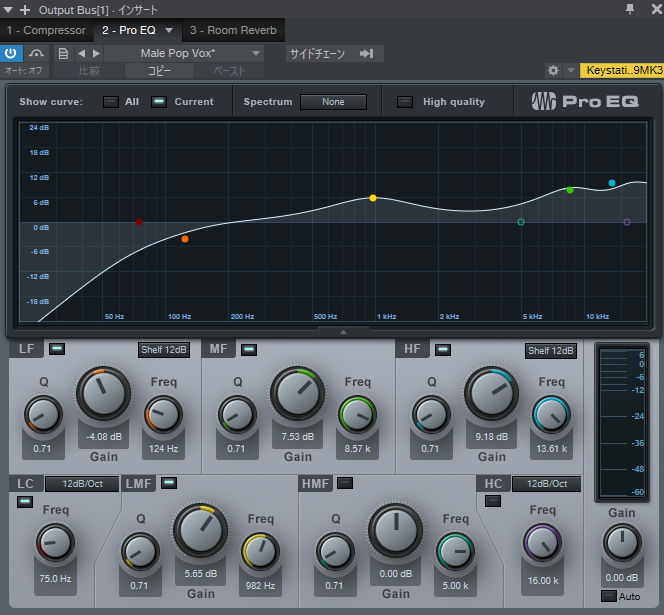Image resolution: width=664 pixels, height=615 pixels.
Task: Click the LC Freq knob
Action: point(55,543)
